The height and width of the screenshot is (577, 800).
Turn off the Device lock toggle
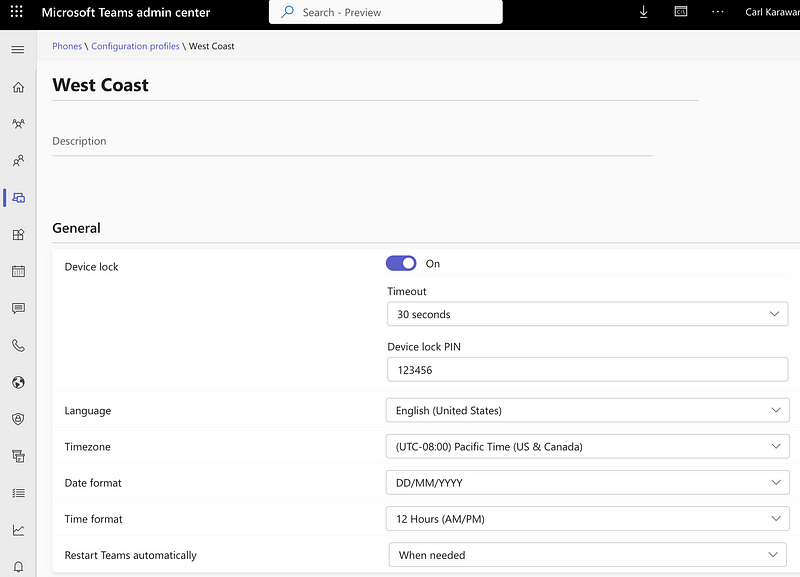pos(401,263)
